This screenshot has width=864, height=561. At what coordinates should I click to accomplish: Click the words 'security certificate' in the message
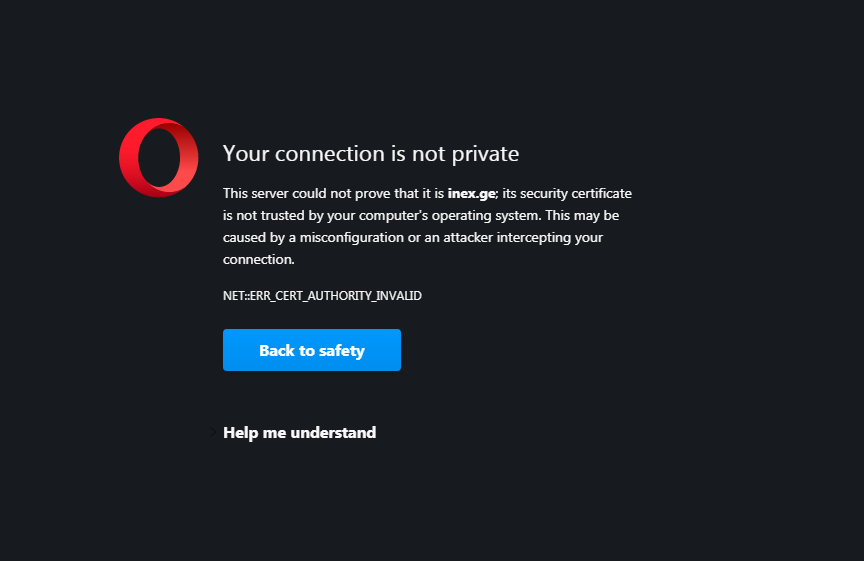[x=576, y=193]
